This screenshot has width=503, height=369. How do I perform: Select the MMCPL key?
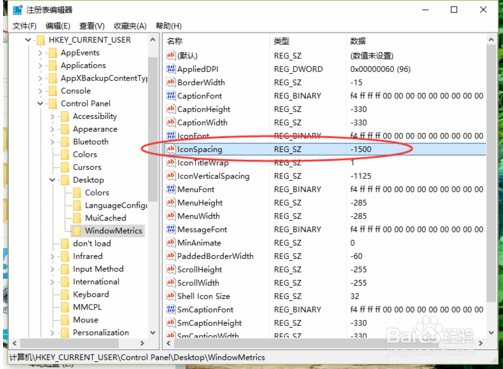[87, 307]
